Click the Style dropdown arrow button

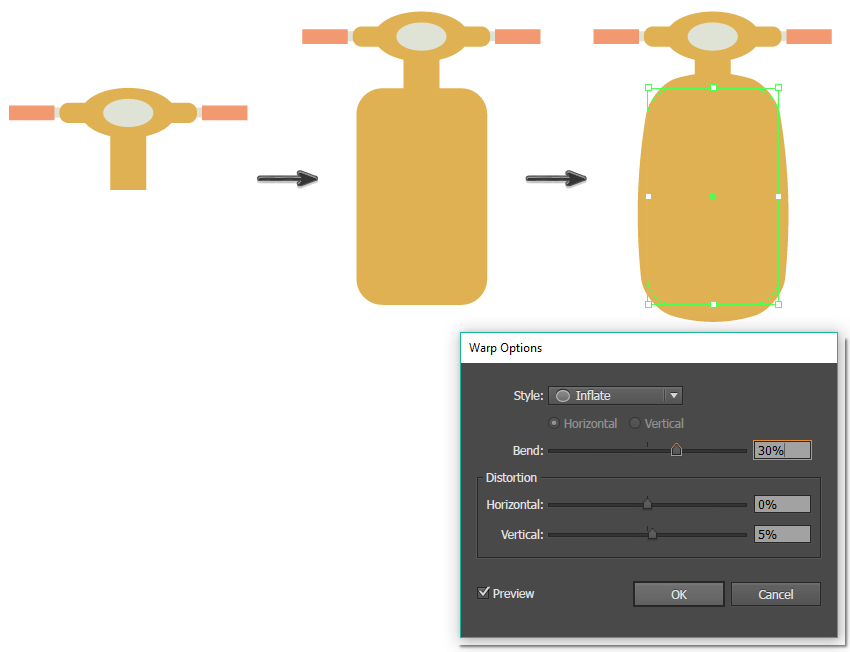coord(674,396)
